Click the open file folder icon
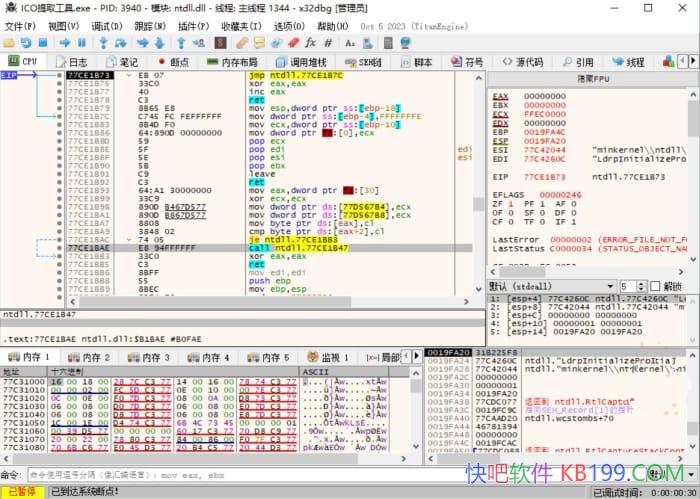The width and height of the screenshot is (700, 499). pos(10,43)
